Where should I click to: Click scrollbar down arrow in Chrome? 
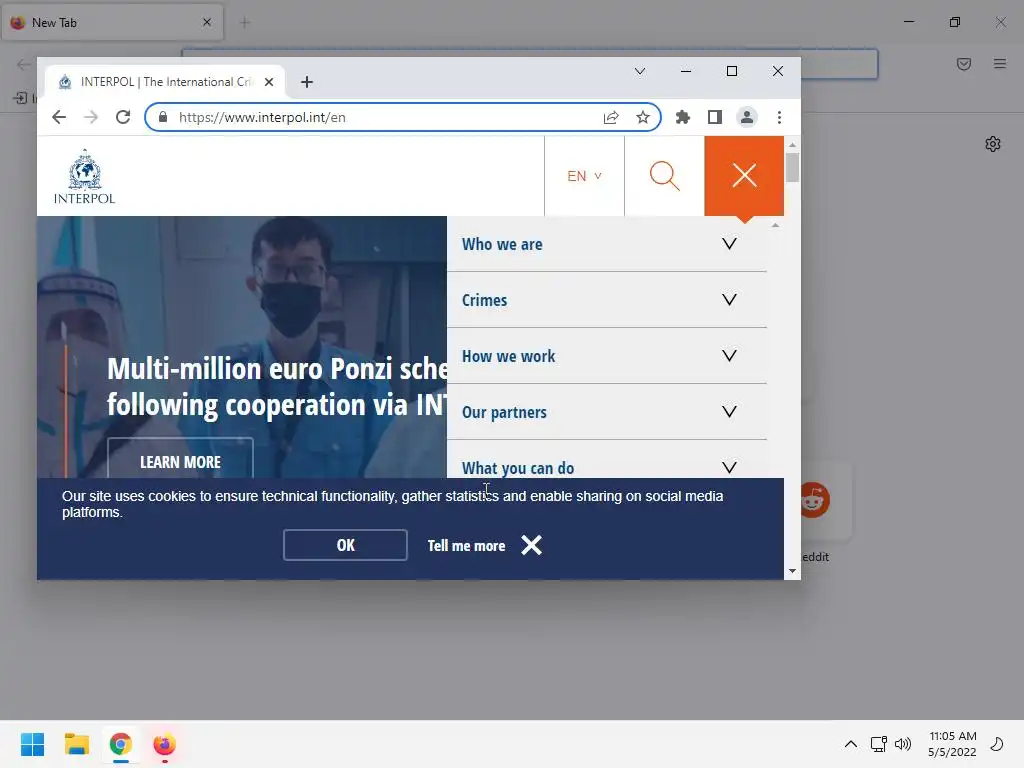pyautogui.click(x=792, y=571)
